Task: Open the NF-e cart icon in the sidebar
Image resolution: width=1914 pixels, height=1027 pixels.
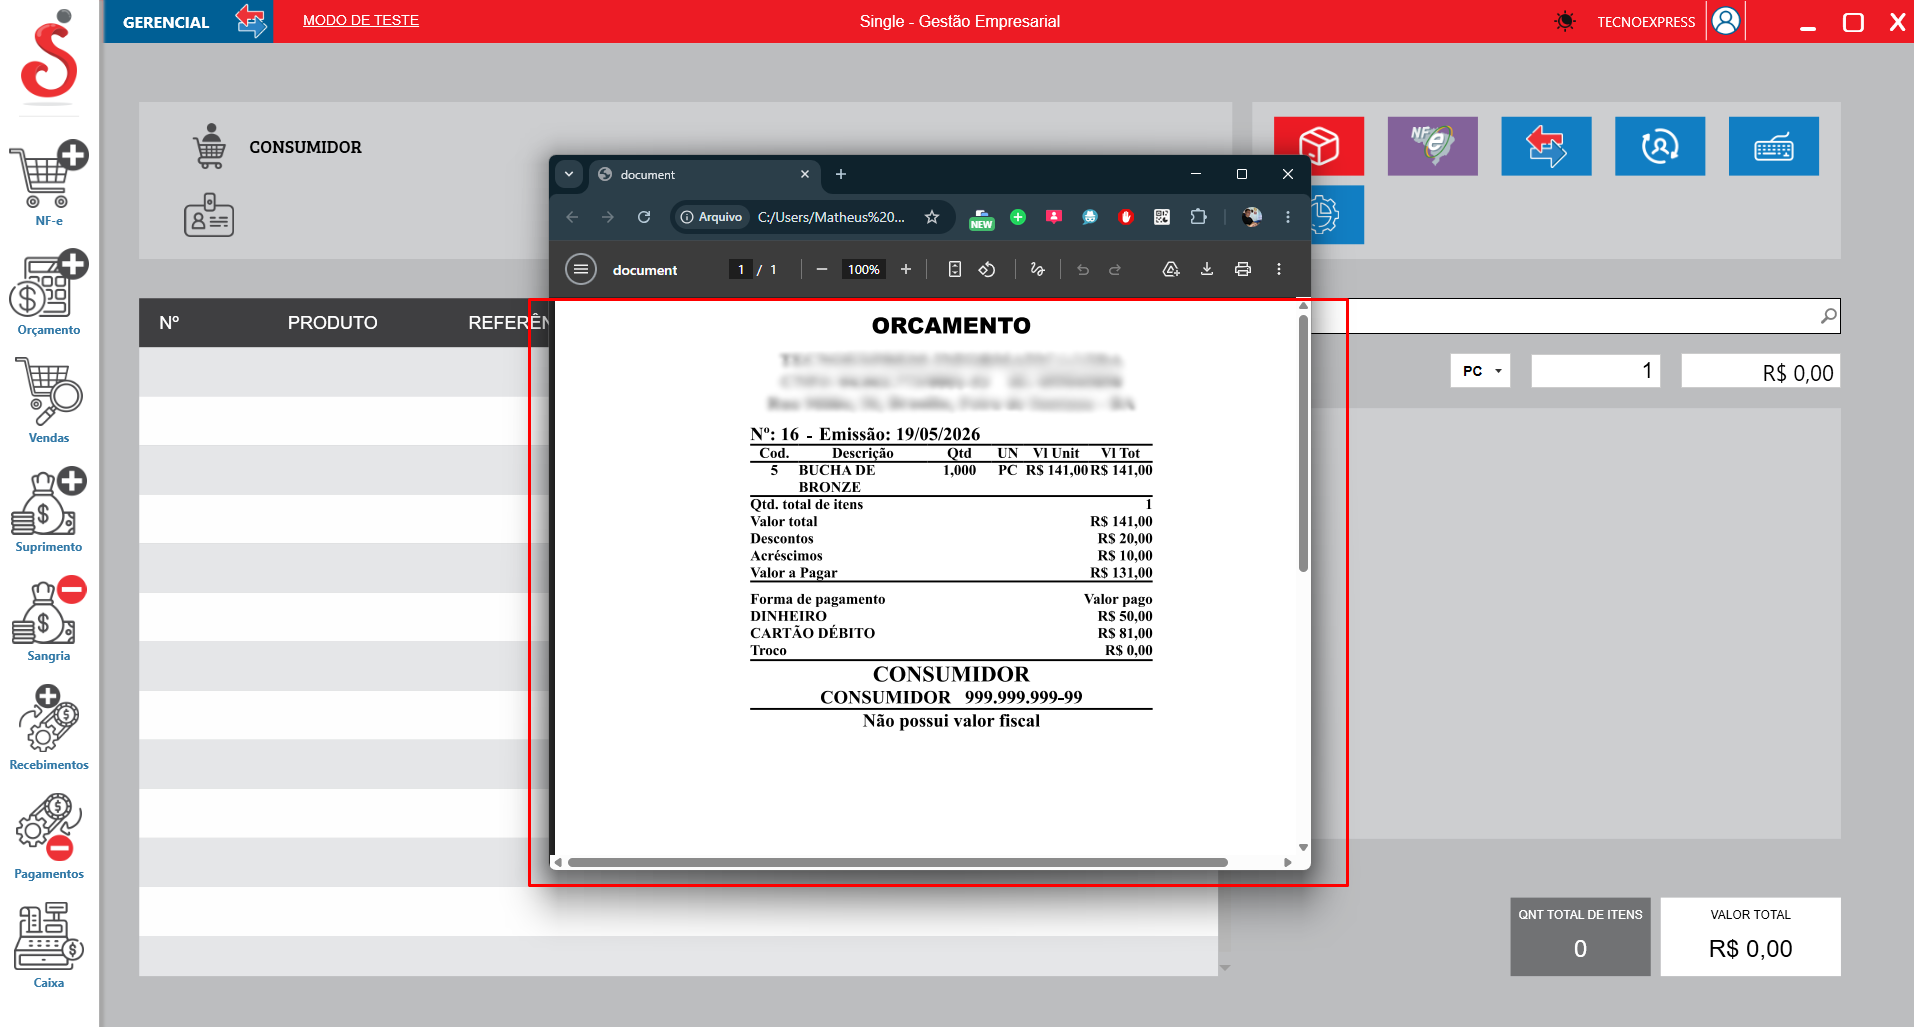Action: pos(49,183)
